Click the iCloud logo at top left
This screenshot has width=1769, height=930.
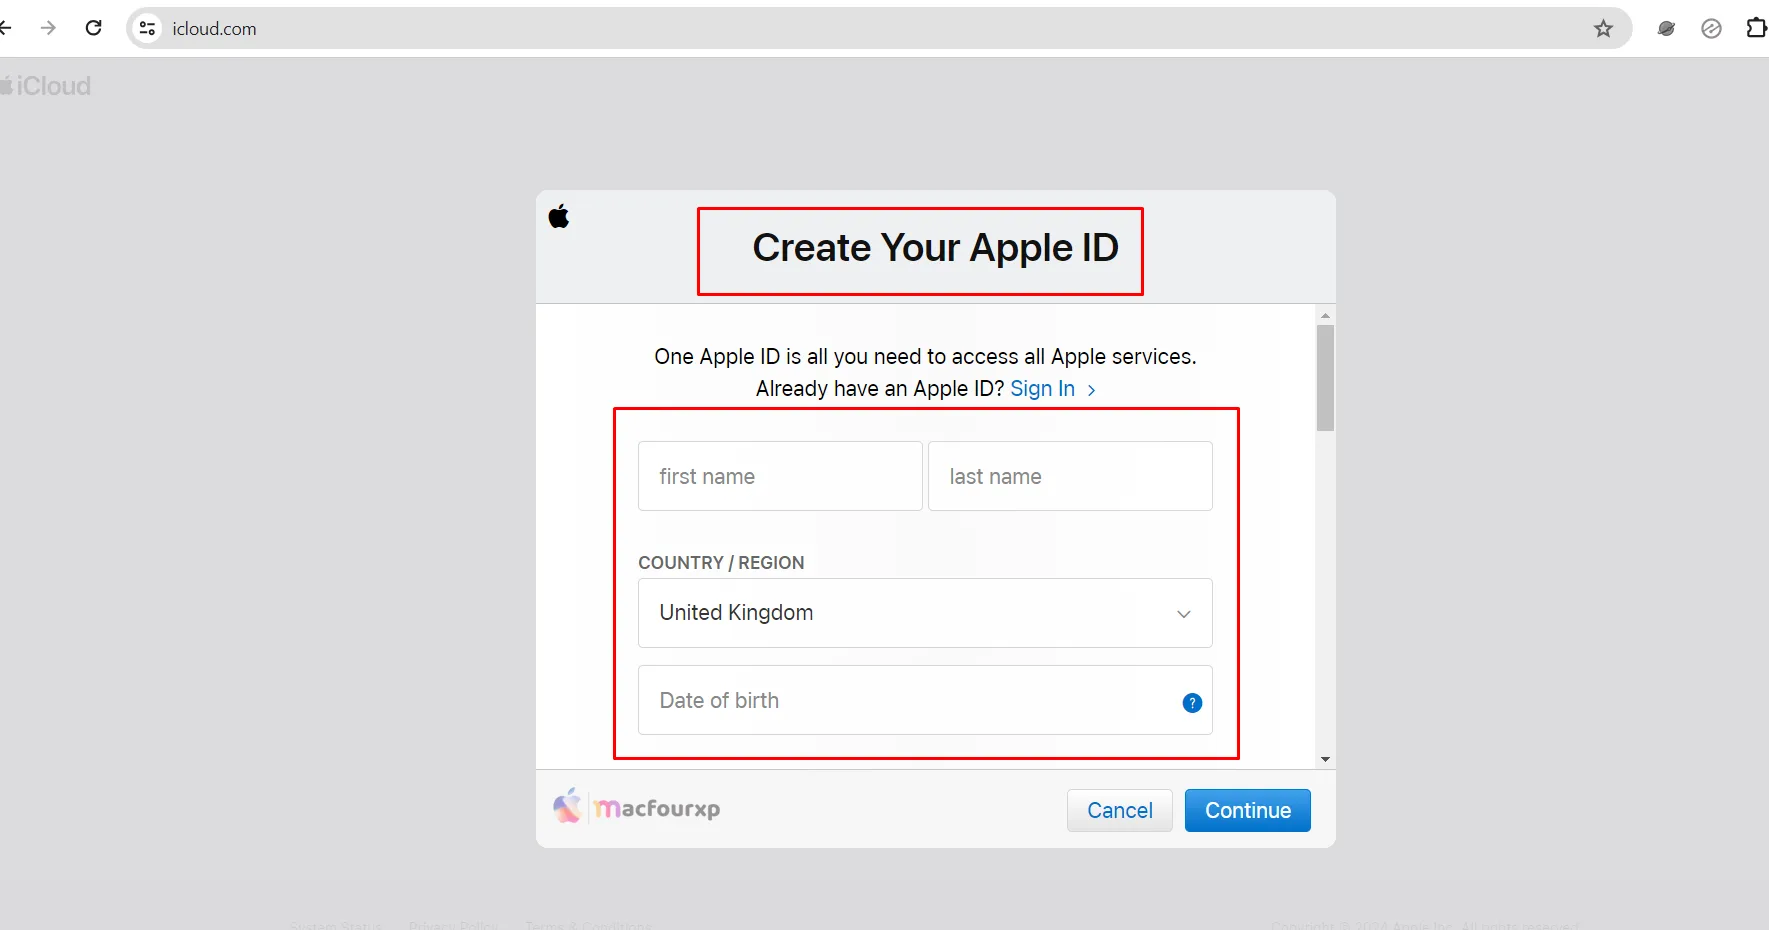46,86
